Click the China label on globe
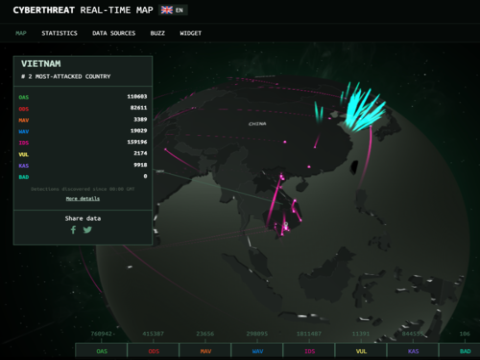The image size is (480, 360). 257,124
